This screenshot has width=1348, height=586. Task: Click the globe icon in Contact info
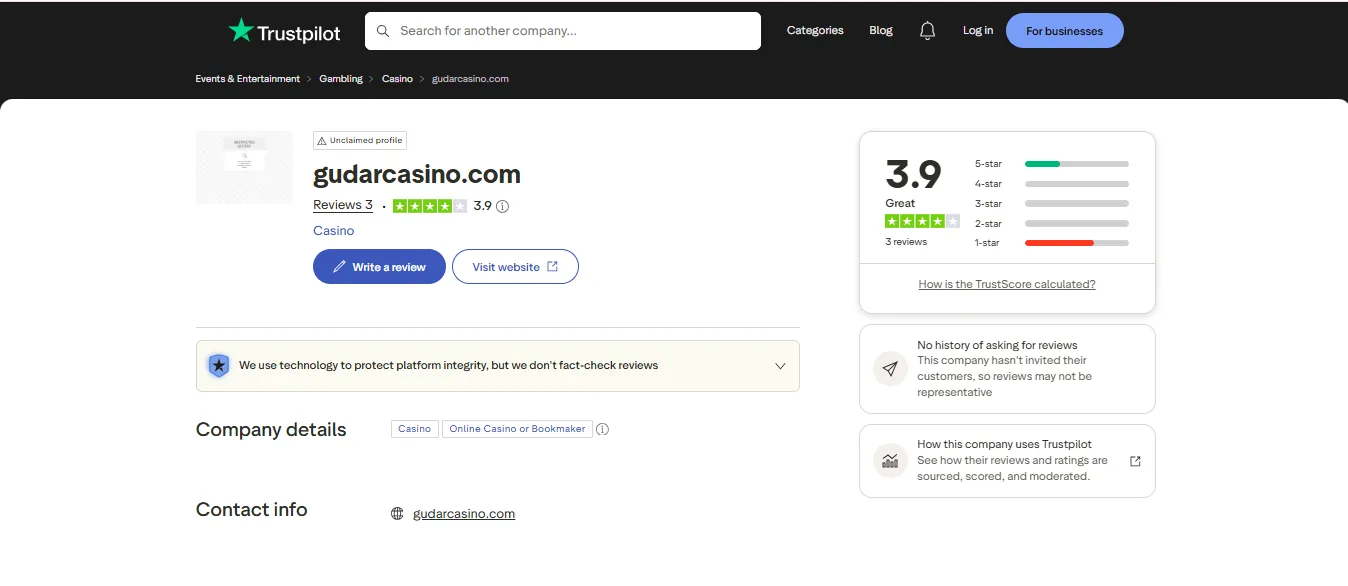(x=397, y=514)
